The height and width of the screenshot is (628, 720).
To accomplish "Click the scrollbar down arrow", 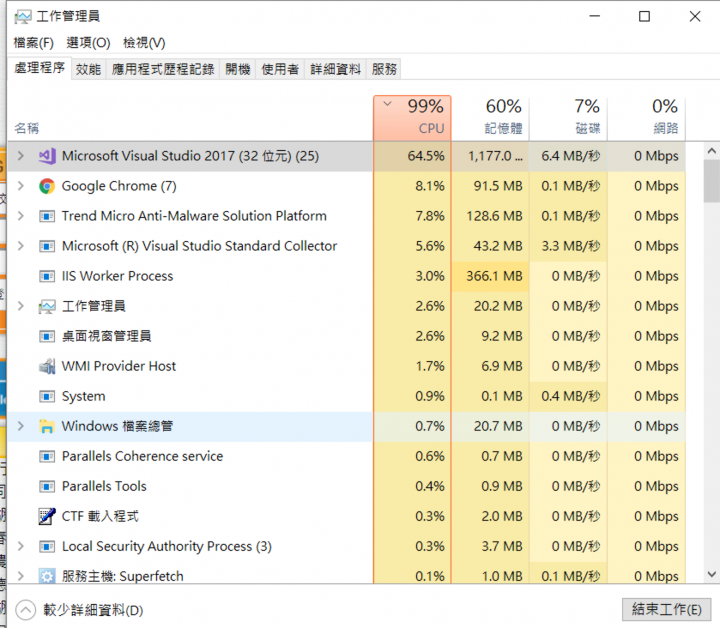I will [x=711, y=574].
